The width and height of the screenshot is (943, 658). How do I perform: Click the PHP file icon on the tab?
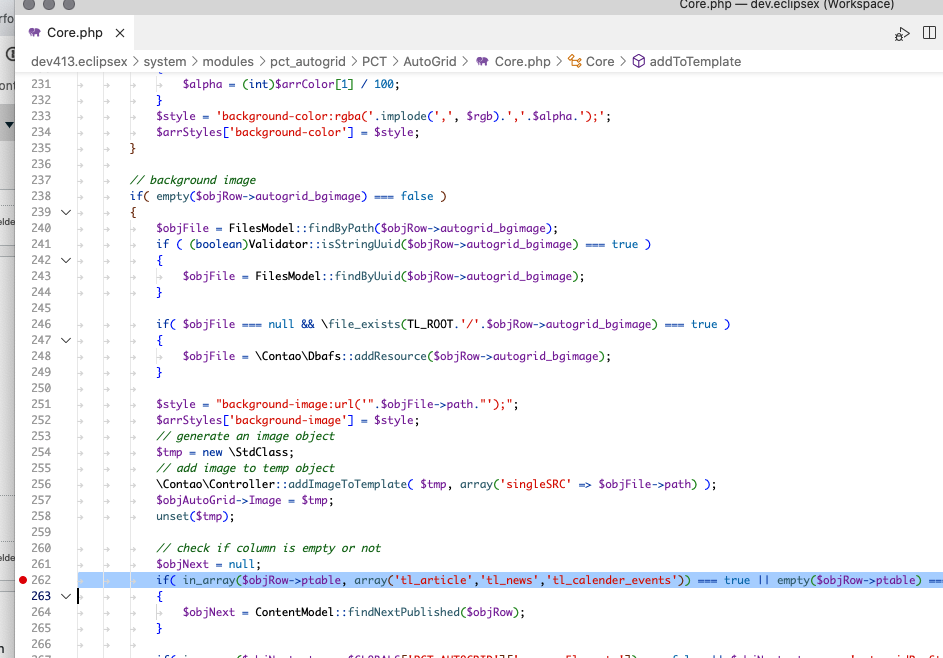[35, 33]
